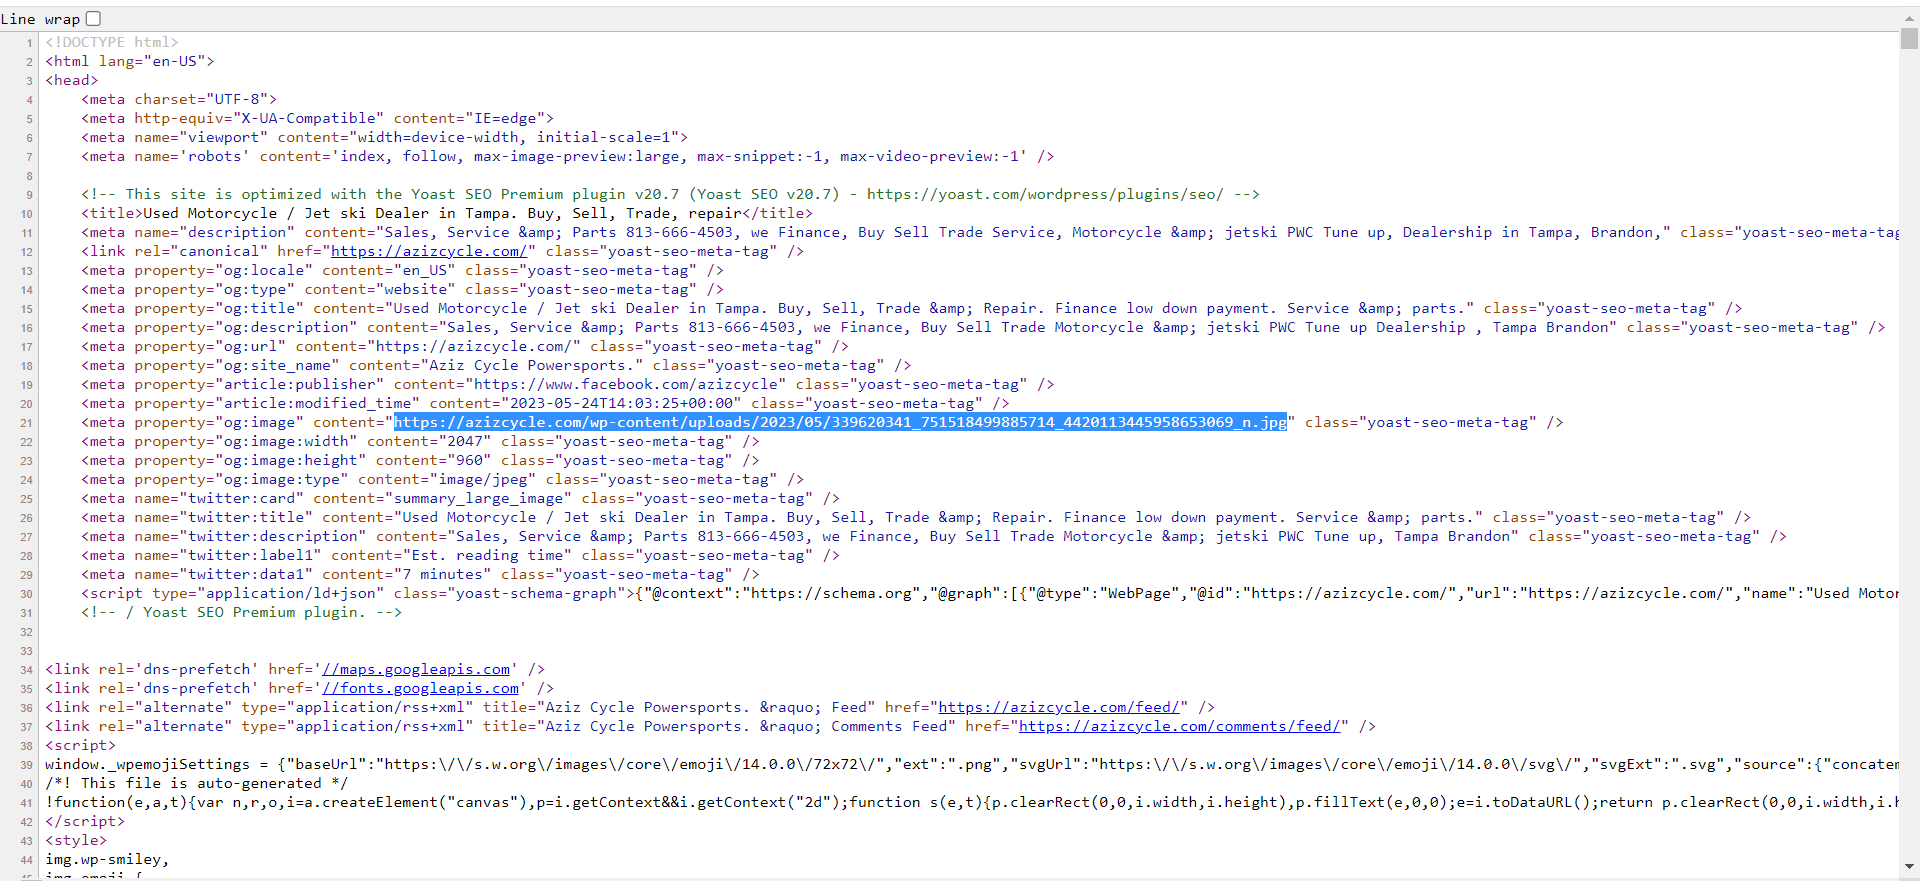Click line number 33 in the gutter
1920x881 pixels.
coord(26,651)
